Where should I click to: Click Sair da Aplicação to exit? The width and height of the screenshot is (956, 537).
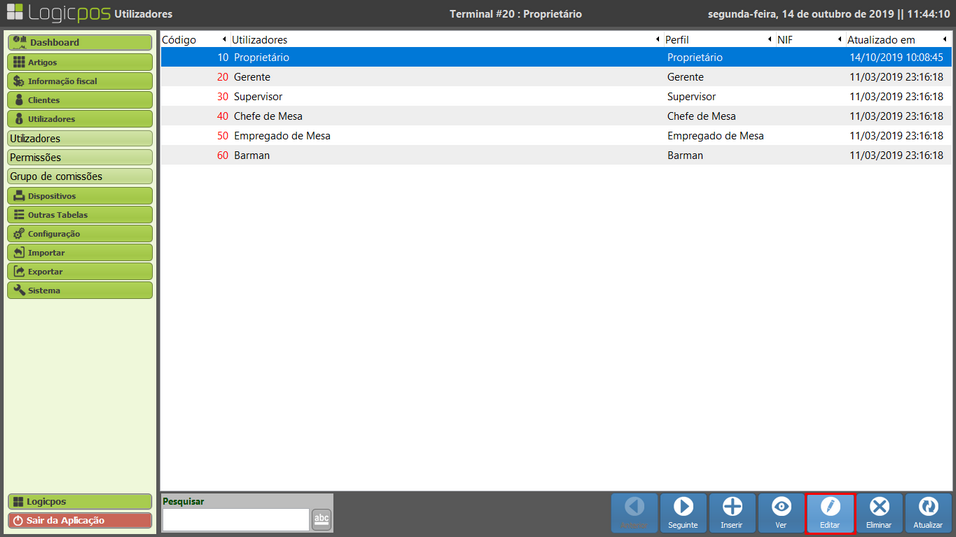(80, 521)
